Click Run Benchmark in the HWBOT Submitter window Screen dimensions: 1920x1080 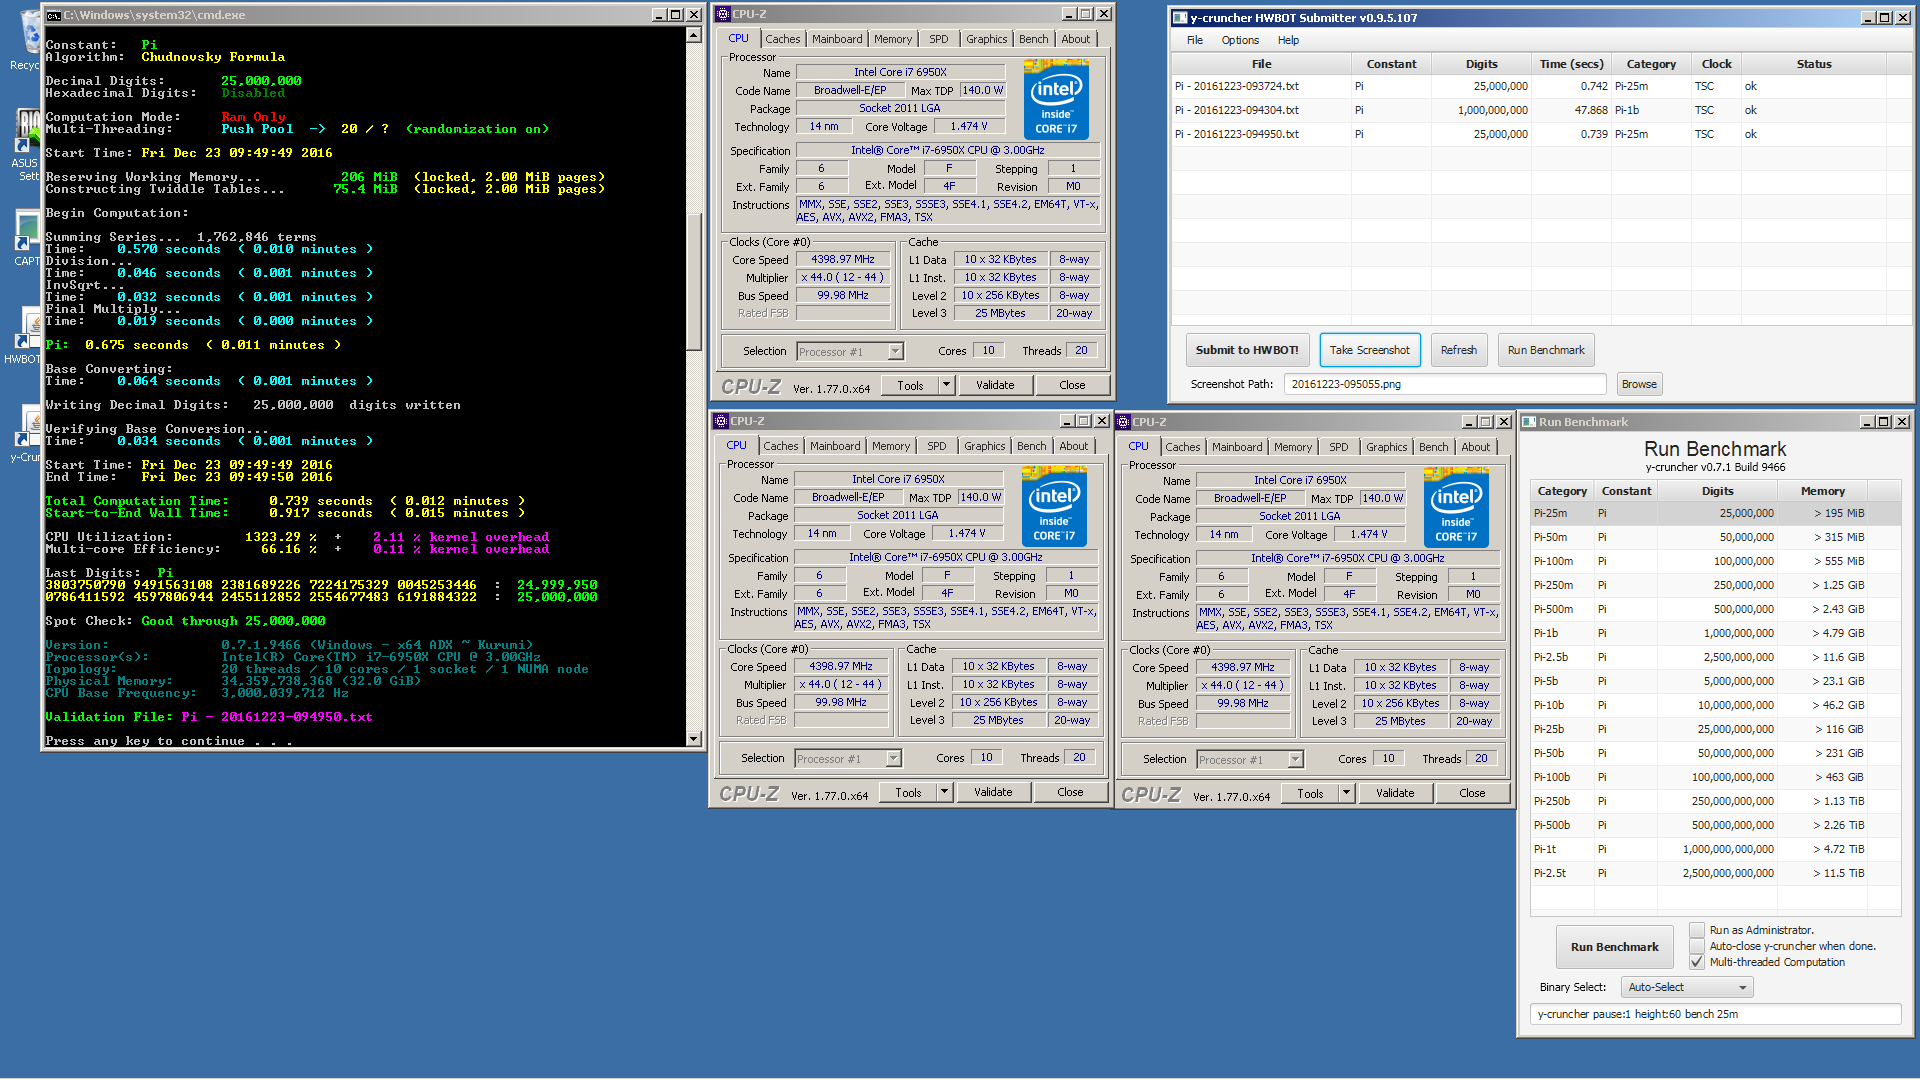click(1546, 350)
